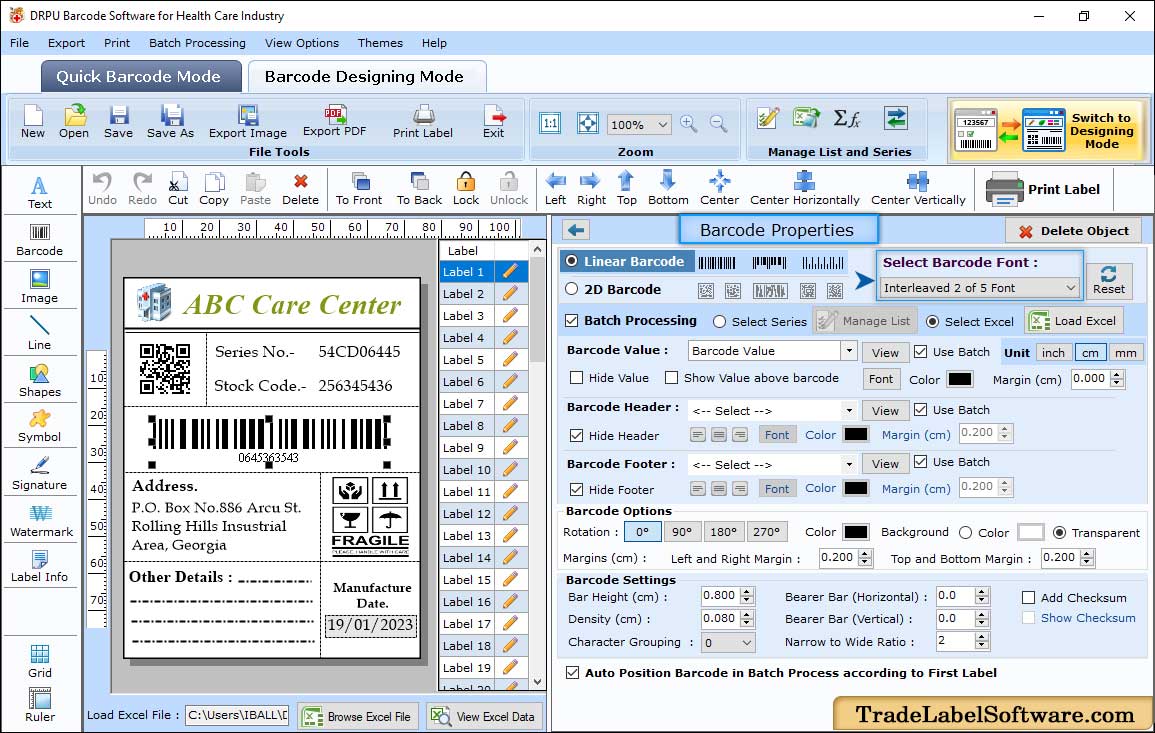Viewport: 1155px width, 733px height.
Task: Enable Show Value above barcode
Action: [x=671, y=378]
